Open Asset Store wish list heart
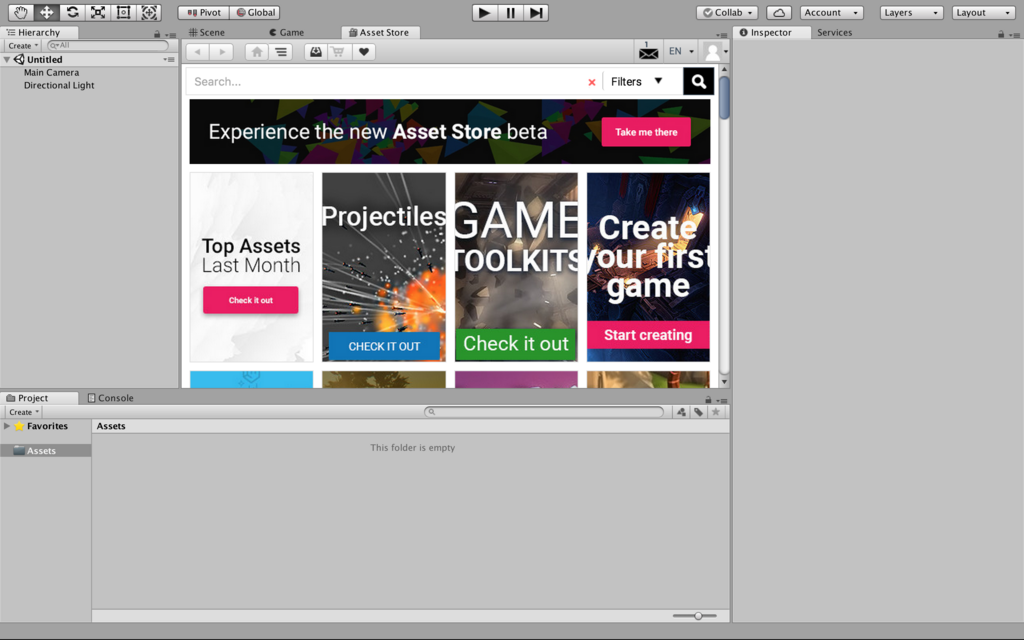The height and width of the screenshot is (640, 1024). (364, 52)
